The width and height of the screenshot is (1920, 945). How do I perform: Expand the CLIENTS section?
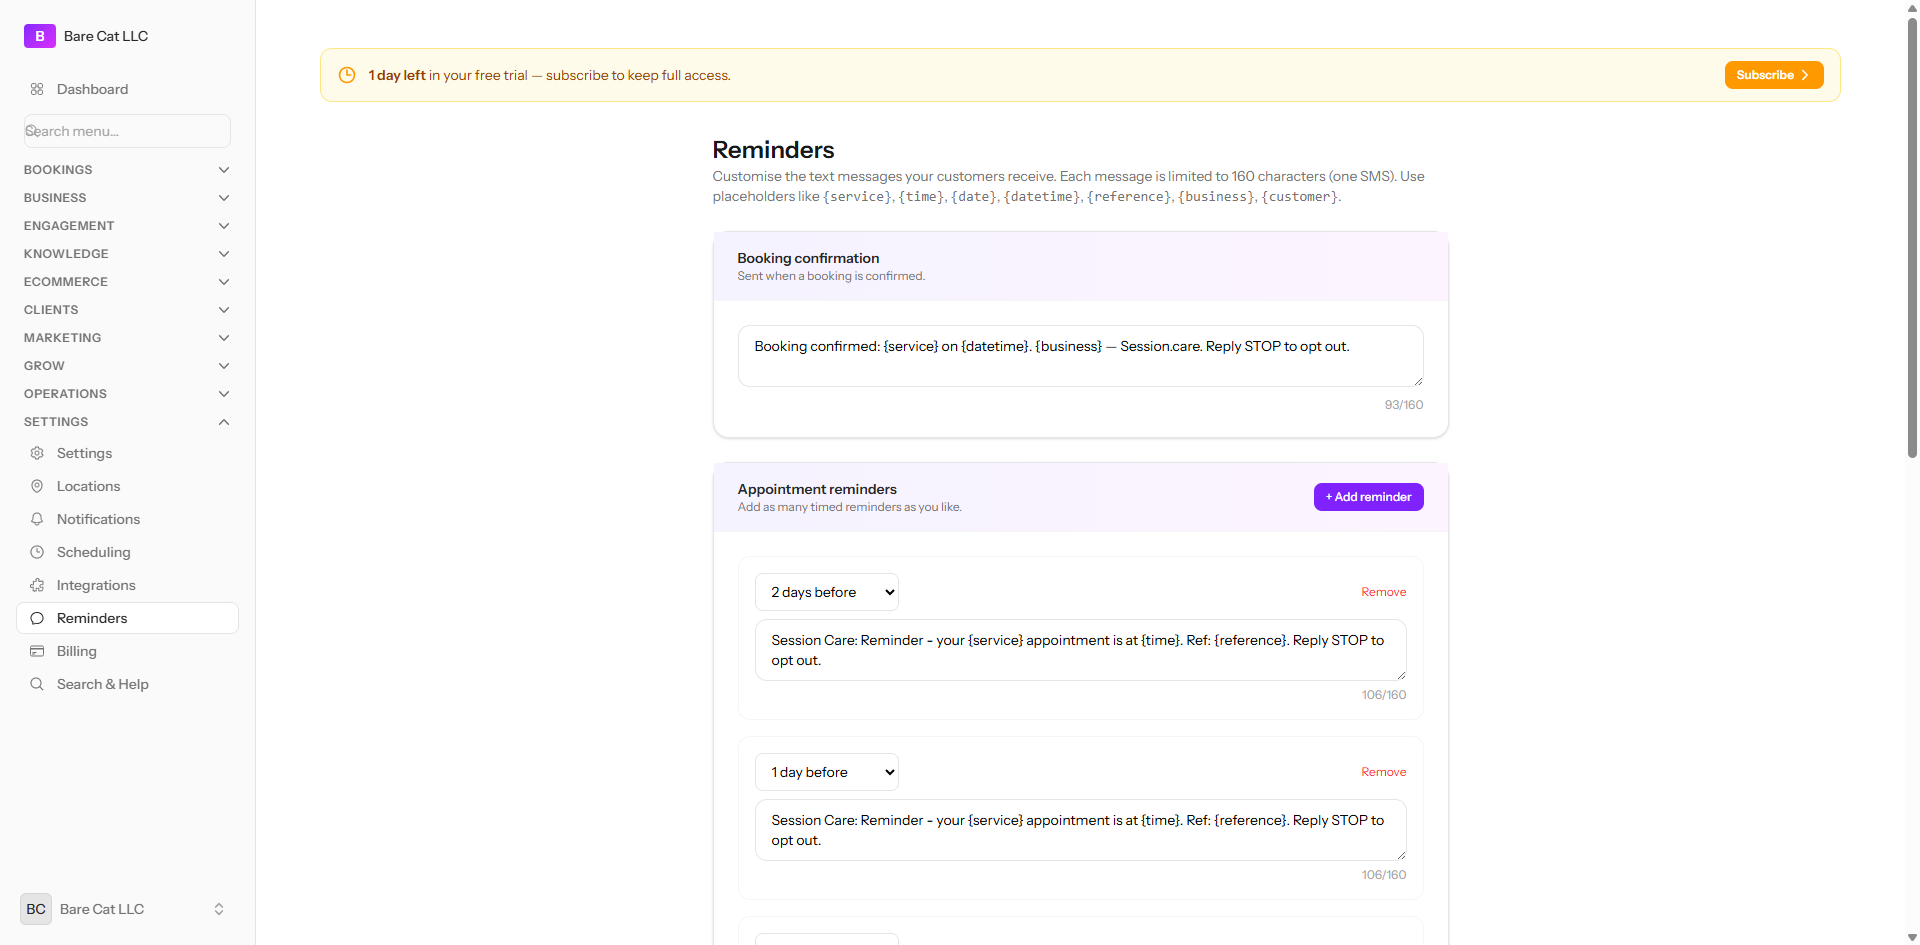point(127,310)
